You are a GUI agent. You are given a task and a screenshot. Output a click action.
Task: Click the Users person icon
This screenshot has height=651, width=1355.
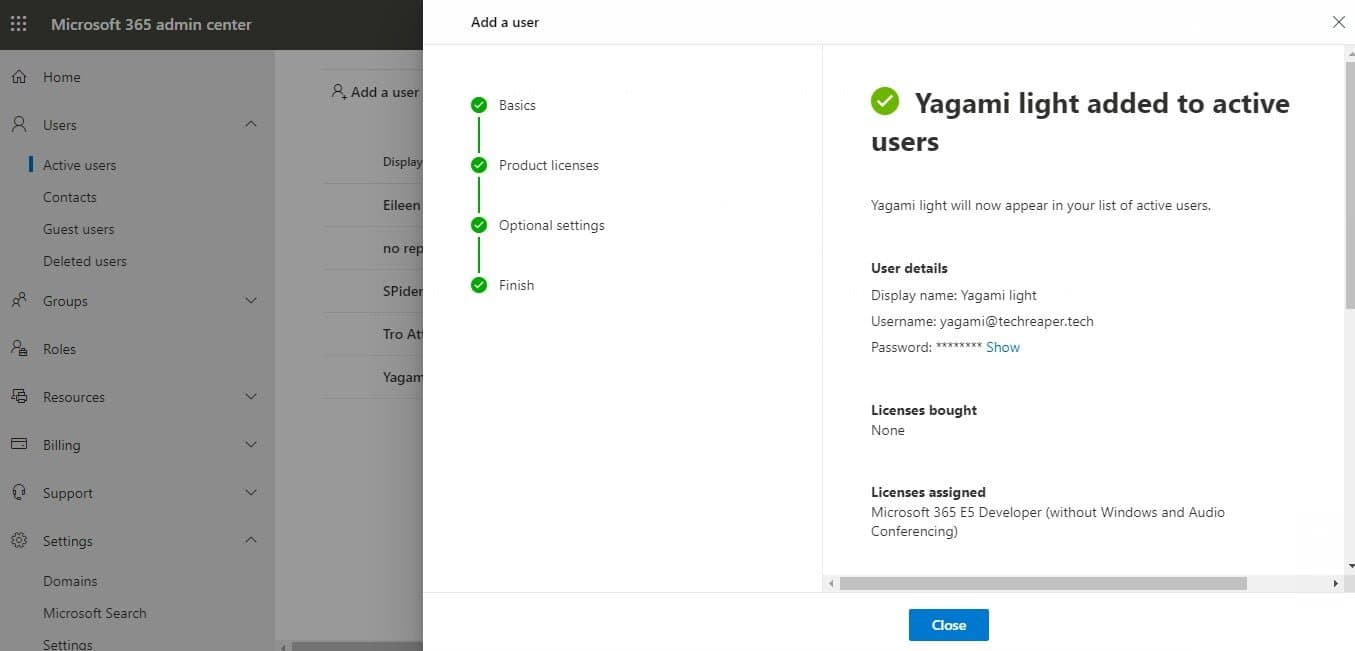point(18,125)
